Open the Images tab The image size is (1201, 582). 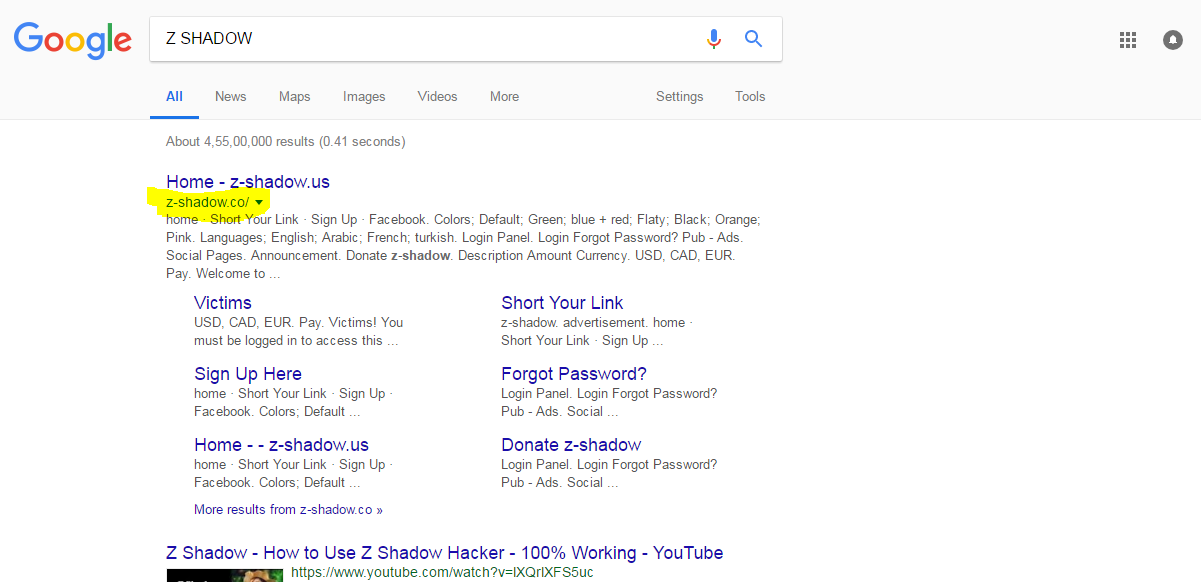pos(364,97)
